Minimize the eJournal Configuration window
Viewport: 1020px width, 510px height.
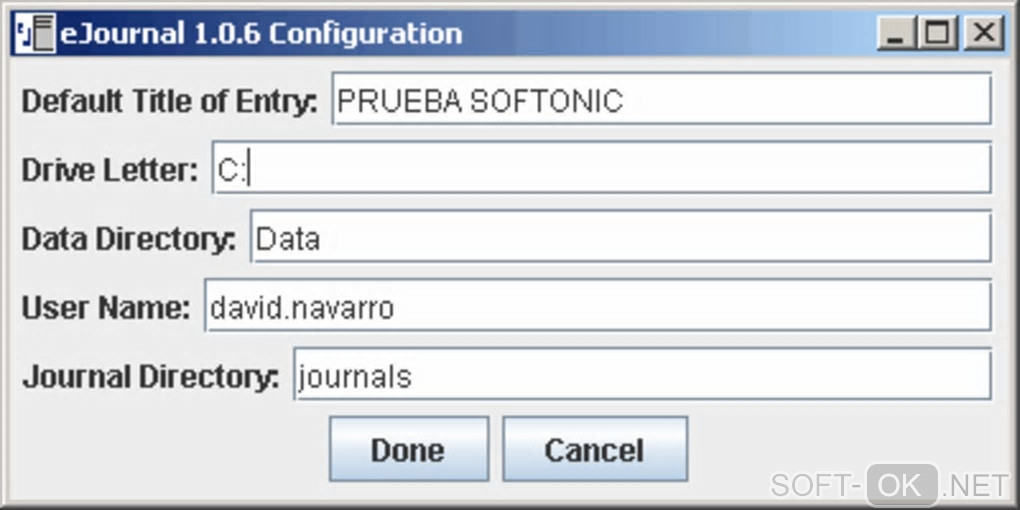(x=895, y=35)
